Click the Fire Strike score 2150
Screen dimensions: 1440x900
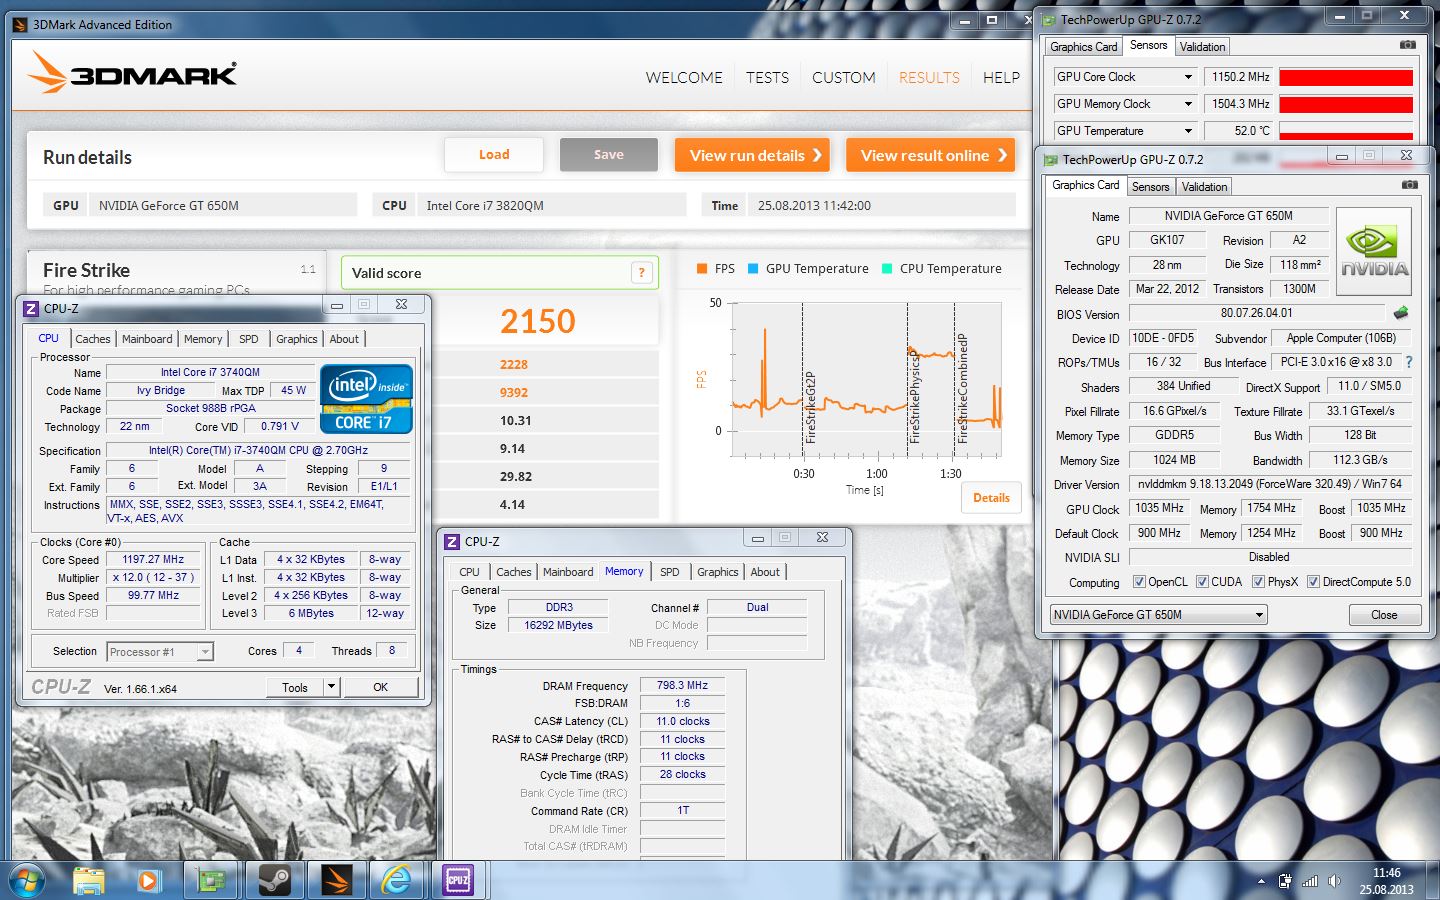point(538,321)
